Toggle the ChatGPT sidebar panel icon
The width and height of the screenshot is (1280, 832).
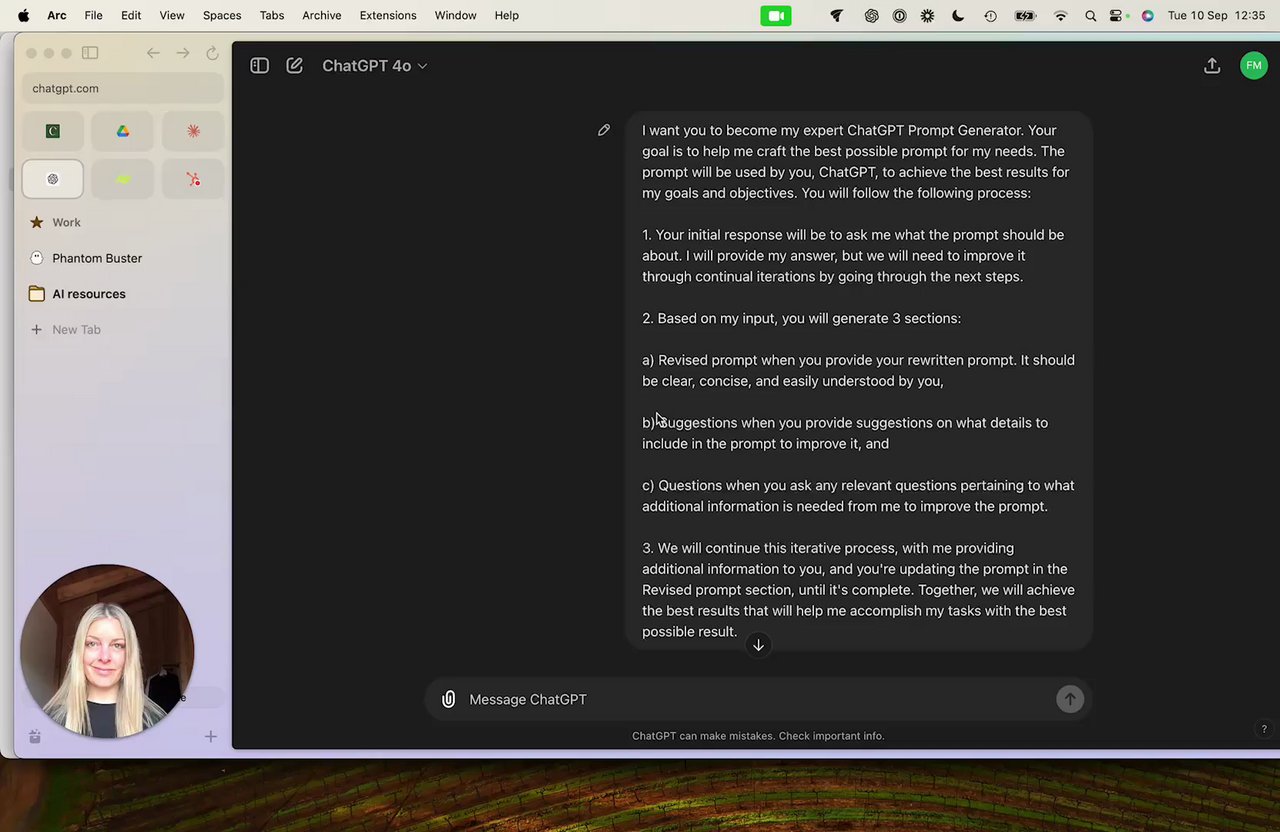click(259, 65)
